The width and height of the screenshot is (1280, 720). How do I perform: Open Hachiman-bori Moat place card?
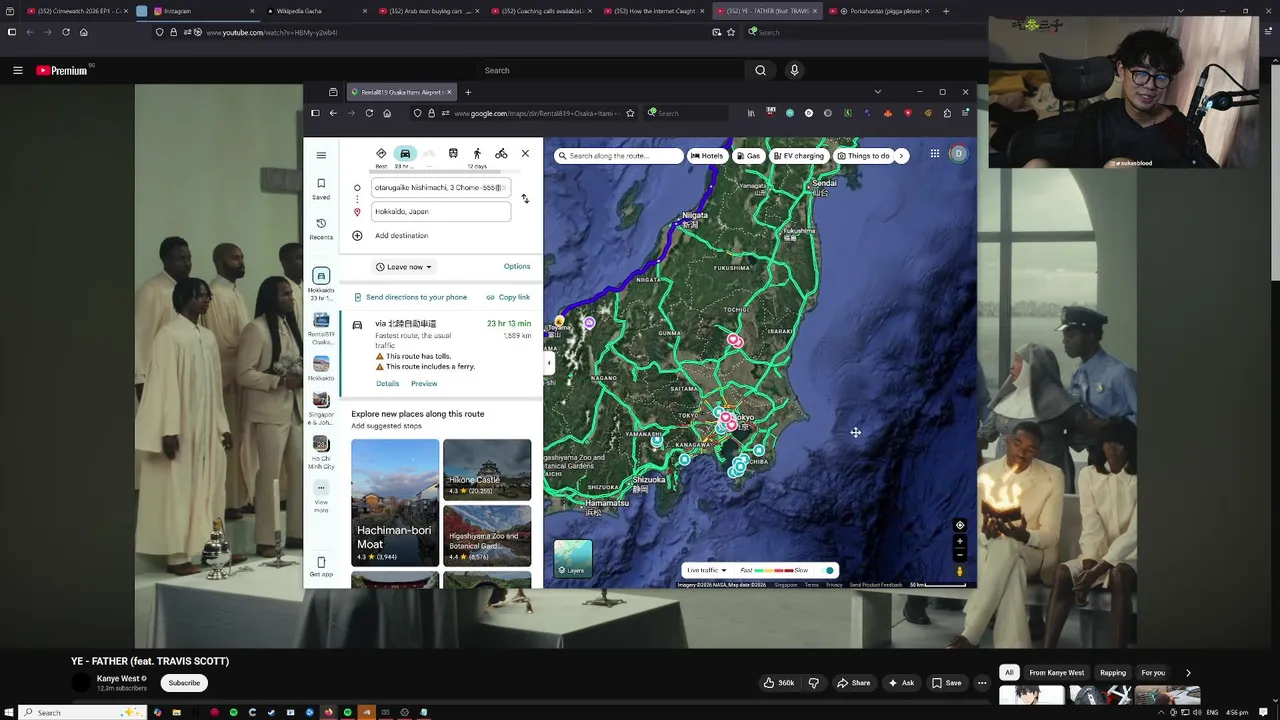395,503
